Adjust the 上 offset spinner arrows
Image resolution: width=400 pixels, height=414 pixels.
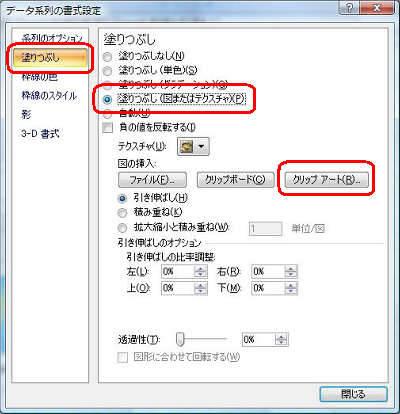click(x=200, y=288)
